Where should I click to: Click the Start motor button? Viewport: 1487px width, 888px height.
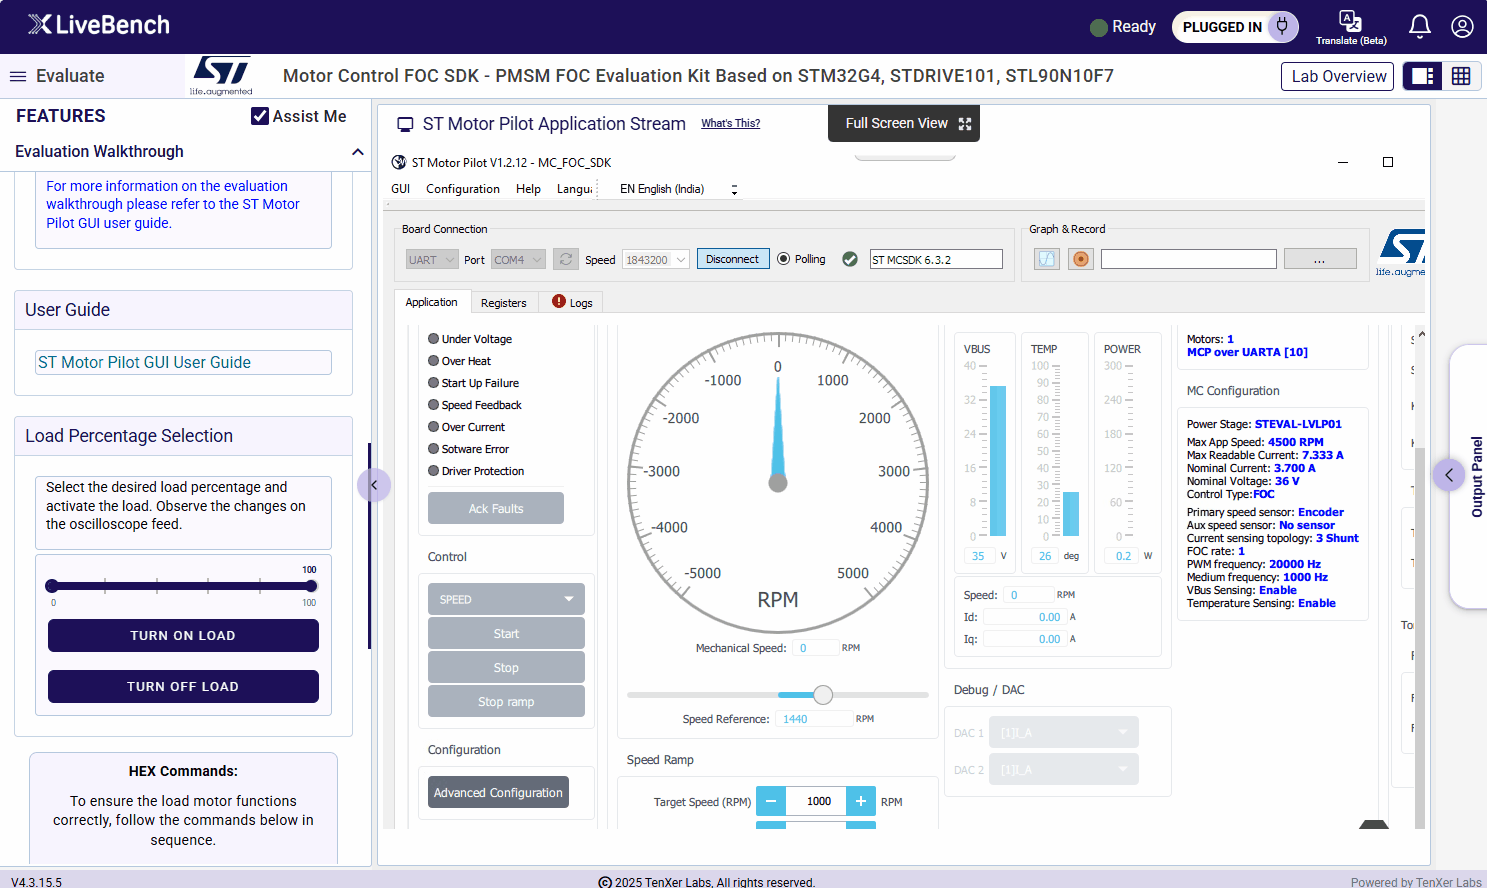[506, 633]
